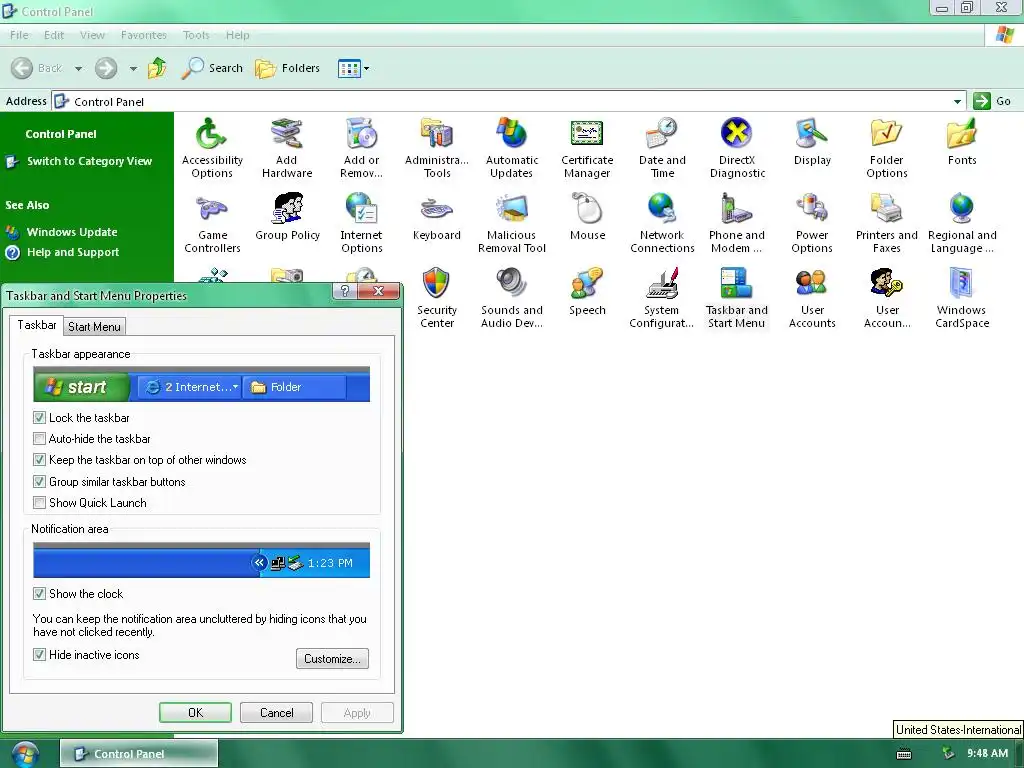Open the View menu
The image size is (1024, 768).
coord(92,35)
